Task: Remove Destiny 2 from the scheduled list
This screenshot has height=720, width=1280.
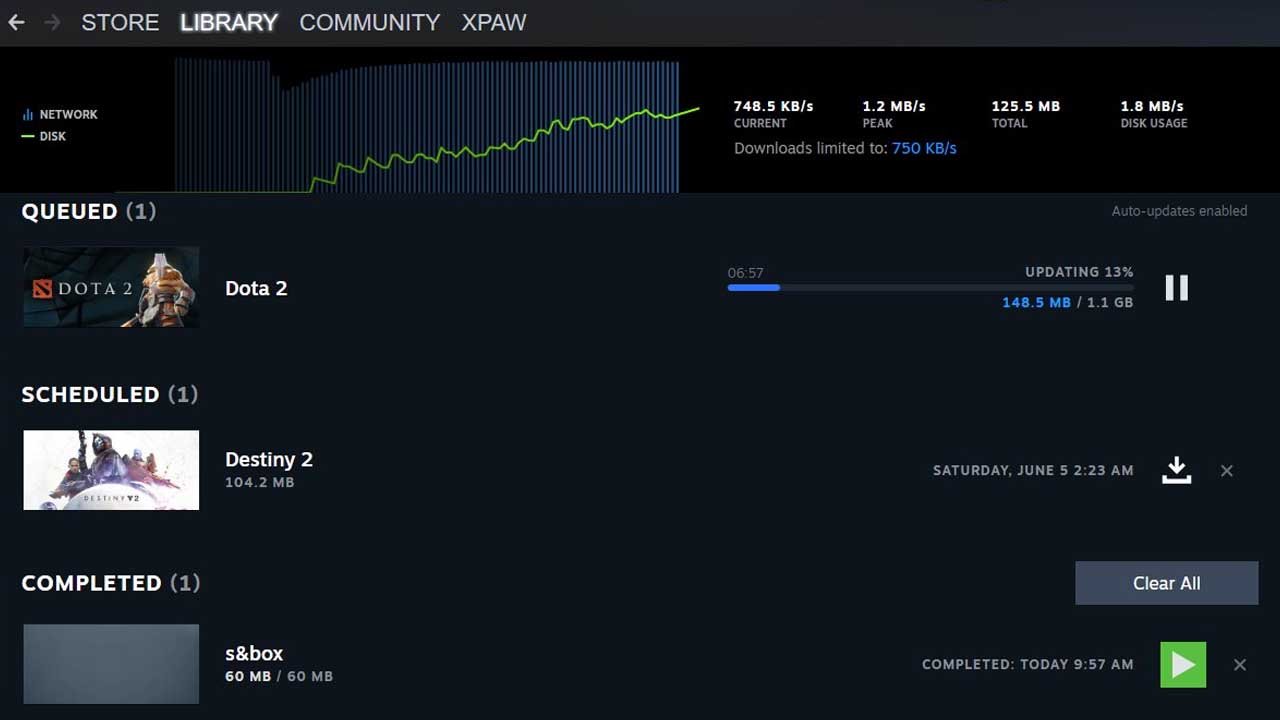Action: [x=1227, y=470]
